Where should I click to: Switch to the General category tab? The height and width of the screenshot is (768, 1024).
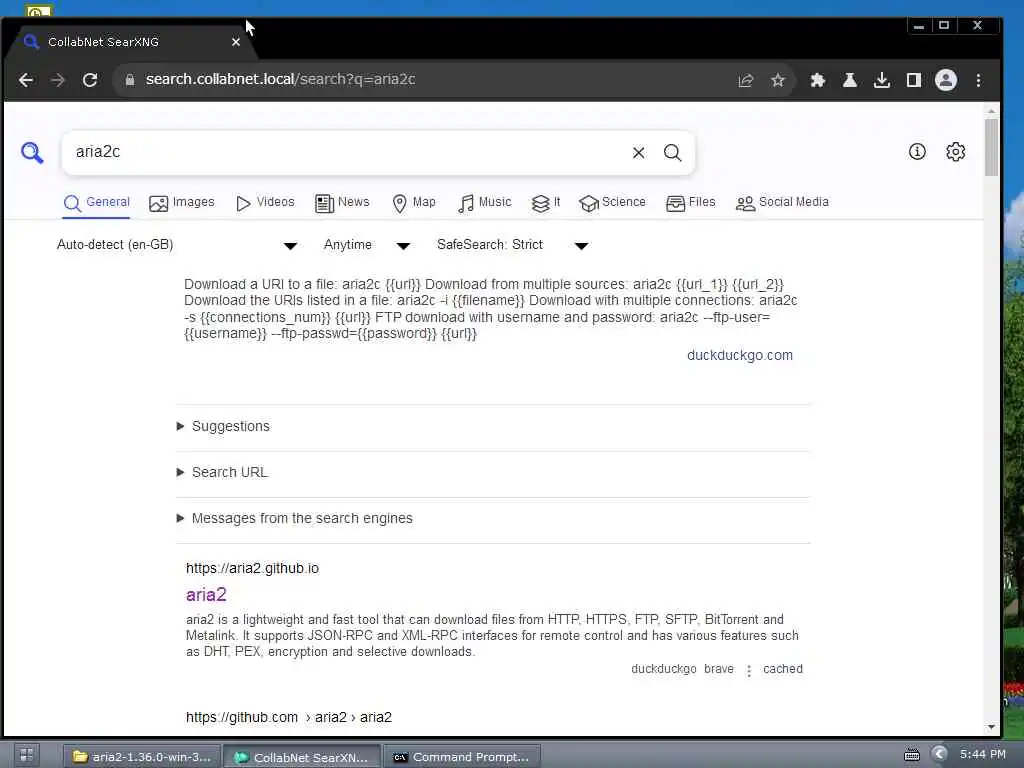click(x=97, y=202)
